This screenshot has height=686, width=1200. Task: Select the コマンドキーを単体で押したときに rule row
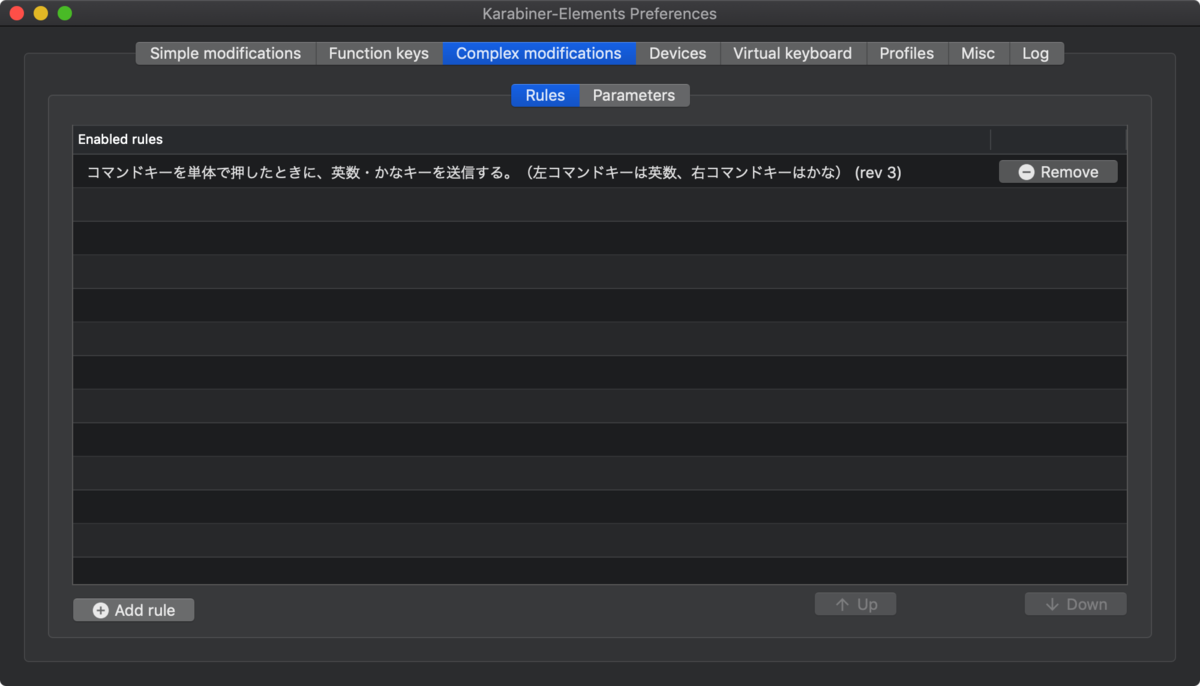(600, 172)
